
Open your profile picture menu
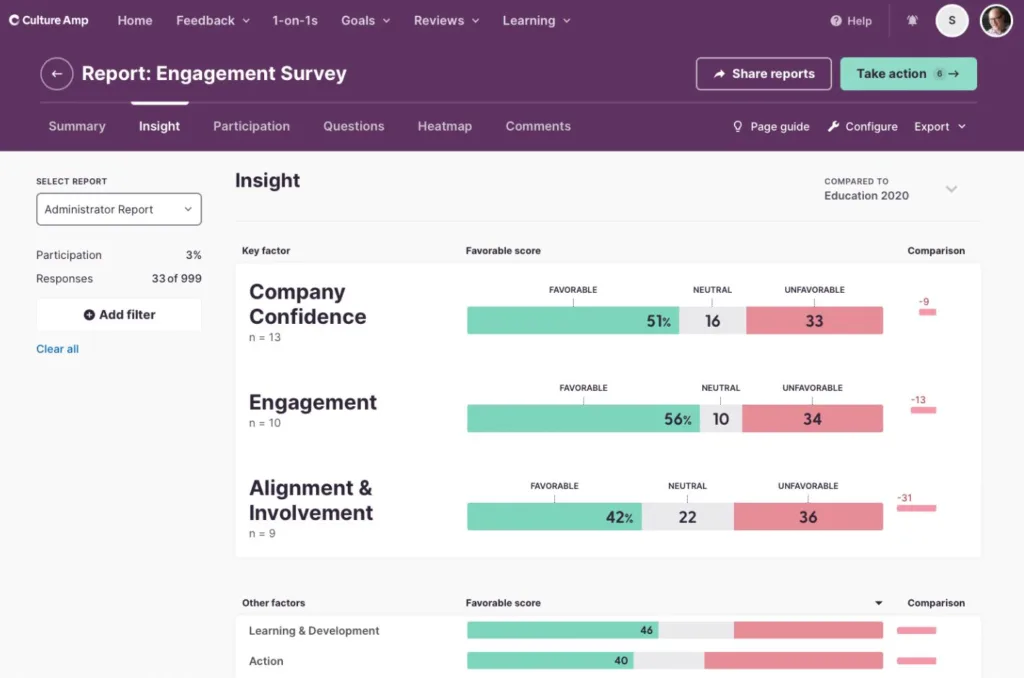[x=996, y=20]
